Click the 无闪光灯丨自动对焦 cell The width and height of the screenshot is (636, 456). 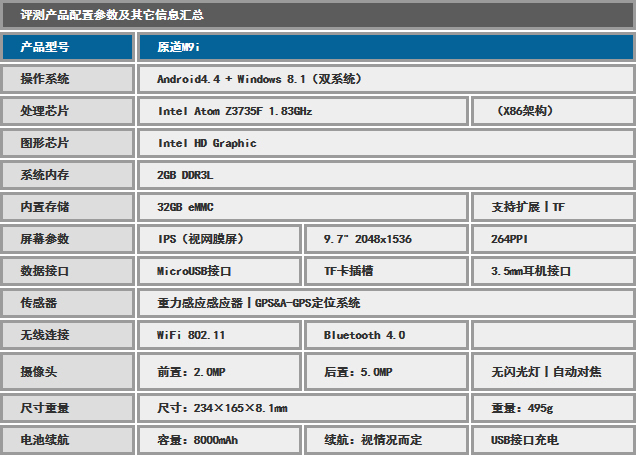tap(553, 372)
